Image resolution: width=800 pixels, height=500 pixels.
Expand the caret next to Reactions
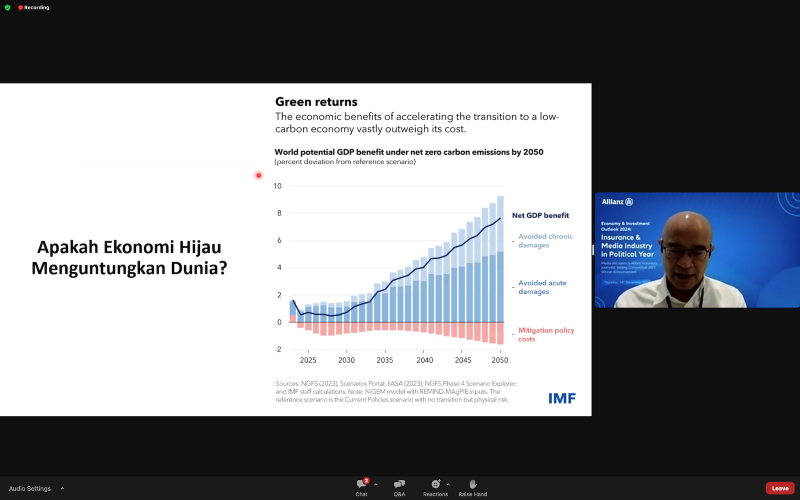[x=448, y=484]
